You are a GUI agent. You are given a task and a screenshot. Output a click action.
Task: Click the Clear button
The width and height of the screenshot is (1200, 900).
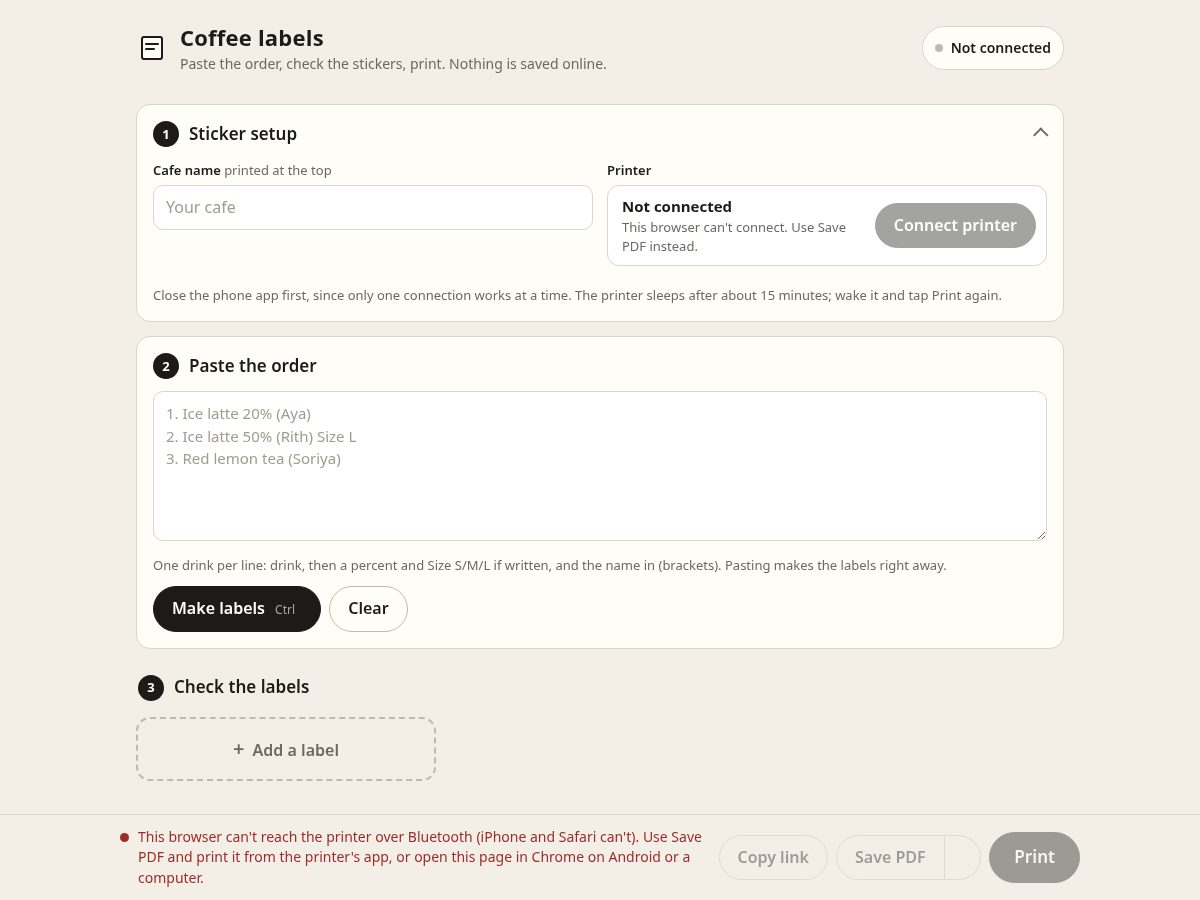tap(368, 609)
